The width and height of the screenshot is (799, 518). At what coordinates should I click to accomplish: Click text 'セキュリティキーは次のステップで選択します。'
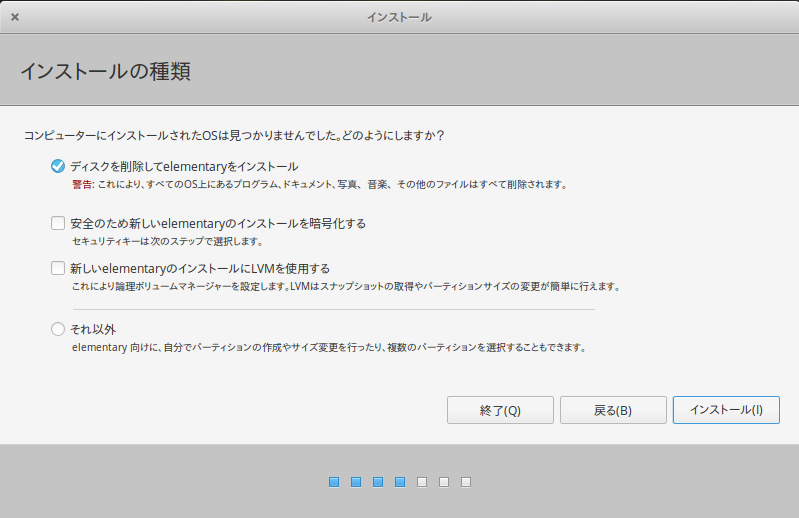(168, 241)
